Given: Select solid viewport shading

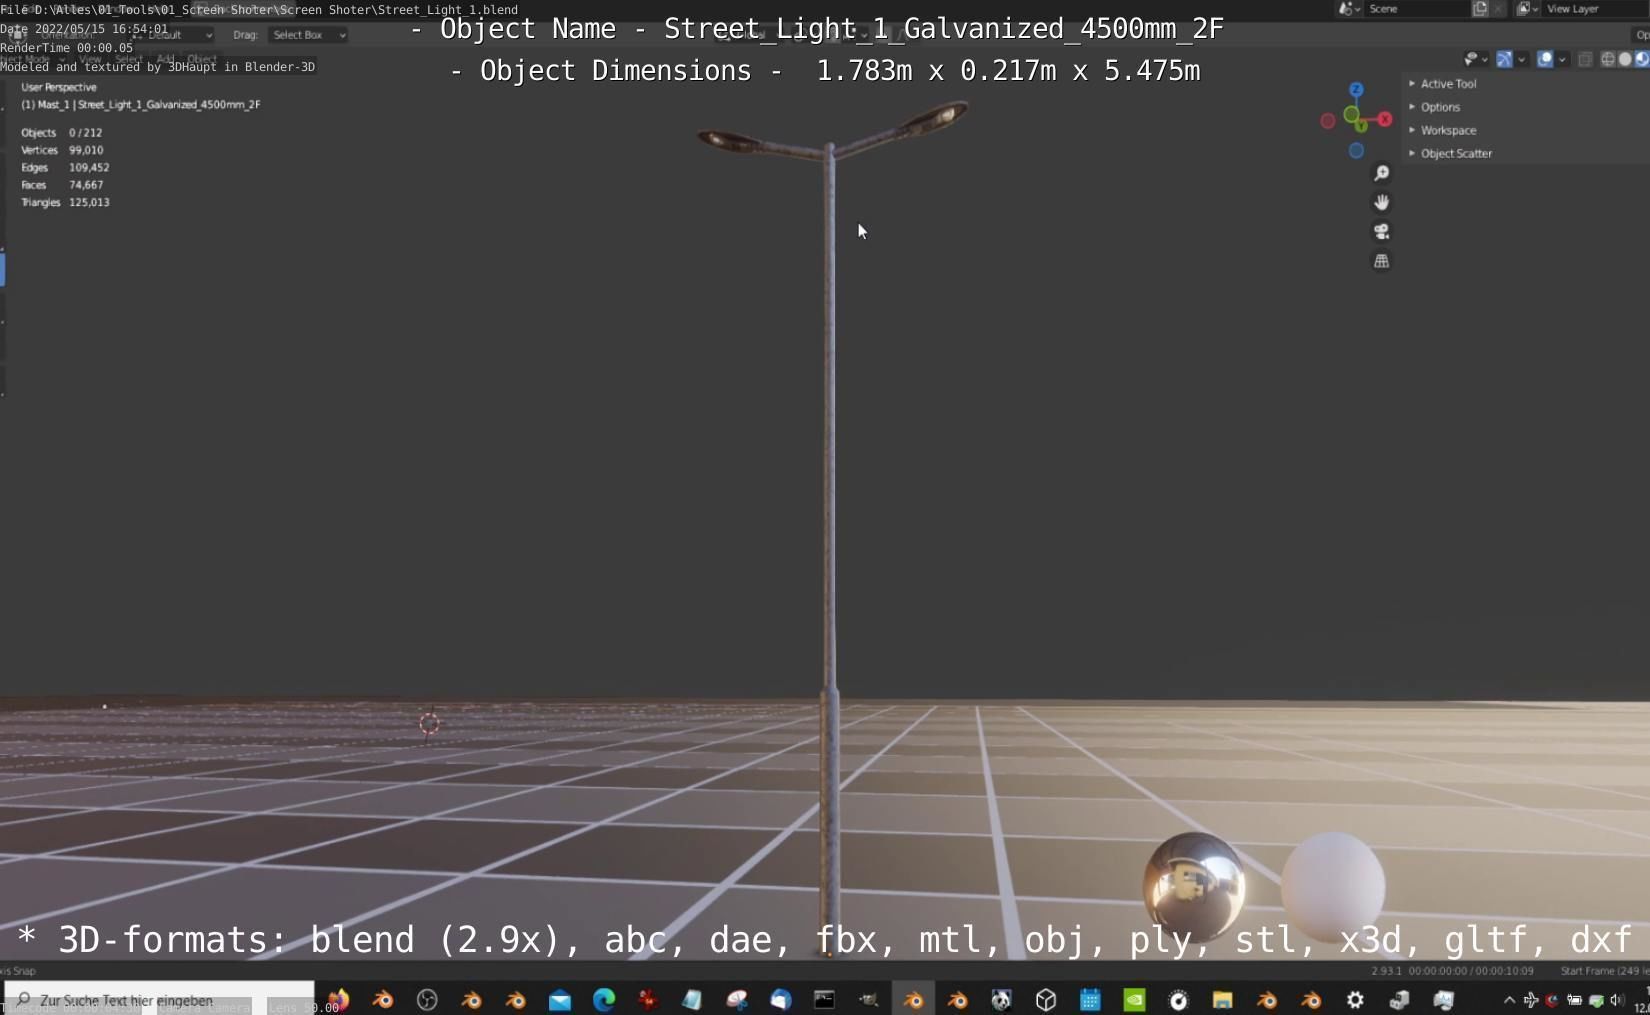Looking at the screenshot, I should (1625, 59).
